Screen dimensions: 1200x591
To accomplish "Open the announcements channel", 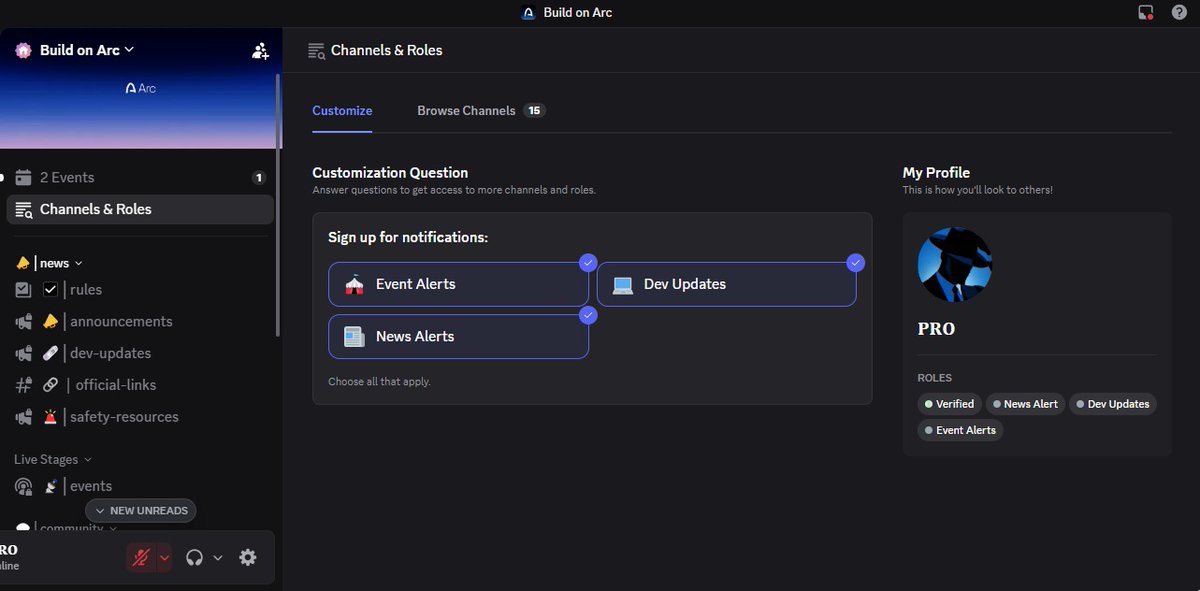I will tap(140, 321).
